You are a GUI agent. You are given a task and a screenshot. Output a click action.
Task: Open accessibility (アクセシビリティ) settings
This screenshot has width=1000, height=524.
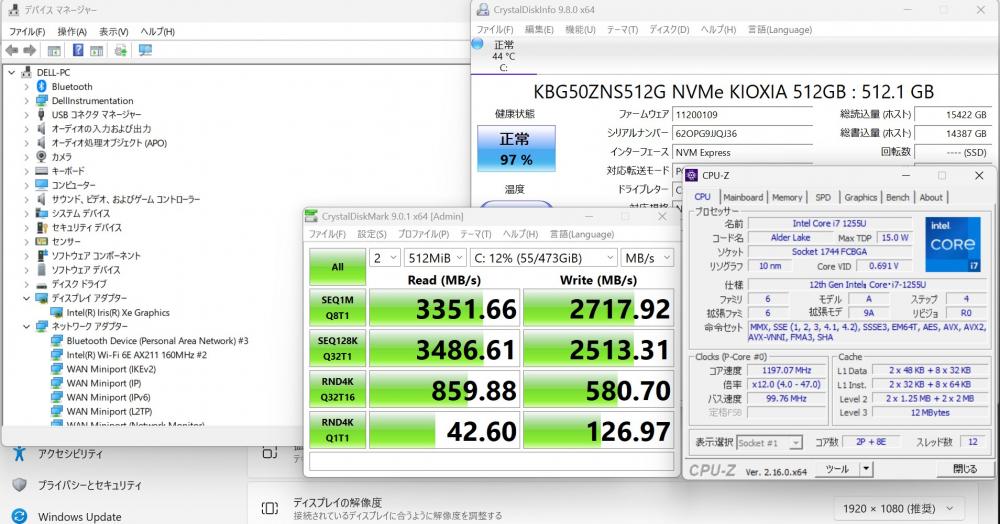click(70, 454)
